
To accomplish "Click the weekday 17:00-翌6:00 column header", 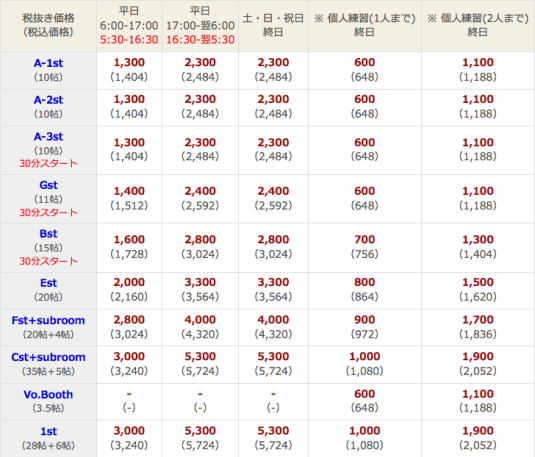I will [x=200, y=26].
